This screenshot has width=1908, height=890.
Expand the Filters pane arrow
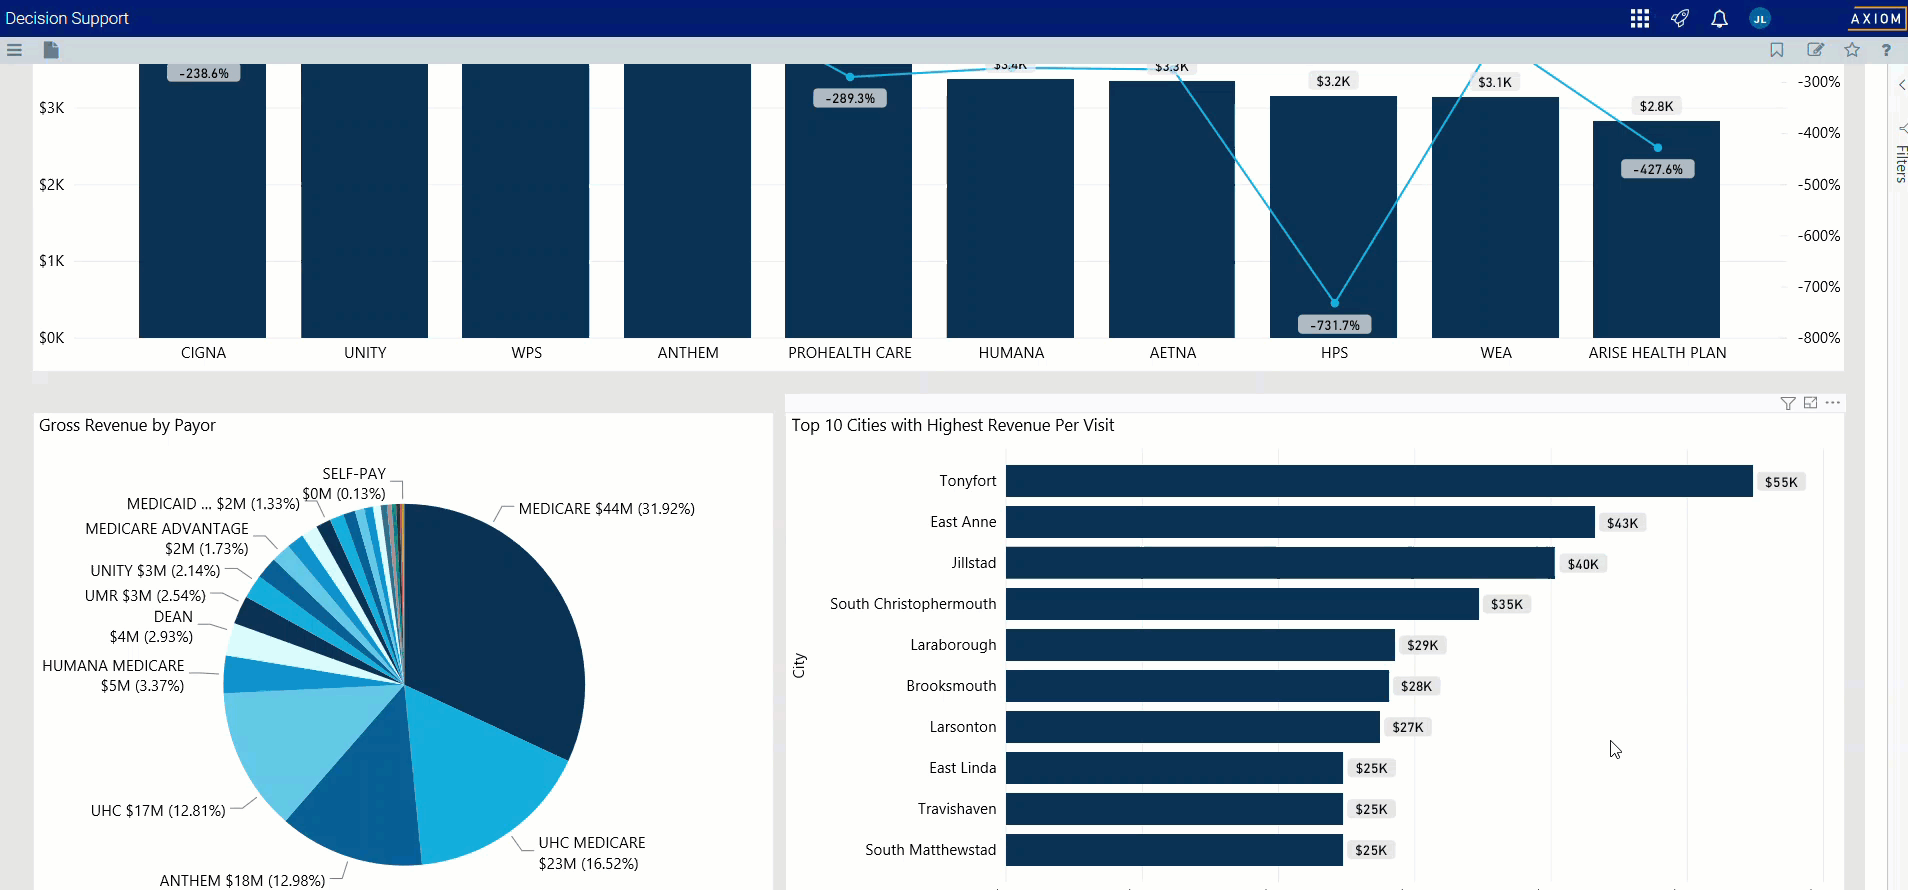point(1901,85)
